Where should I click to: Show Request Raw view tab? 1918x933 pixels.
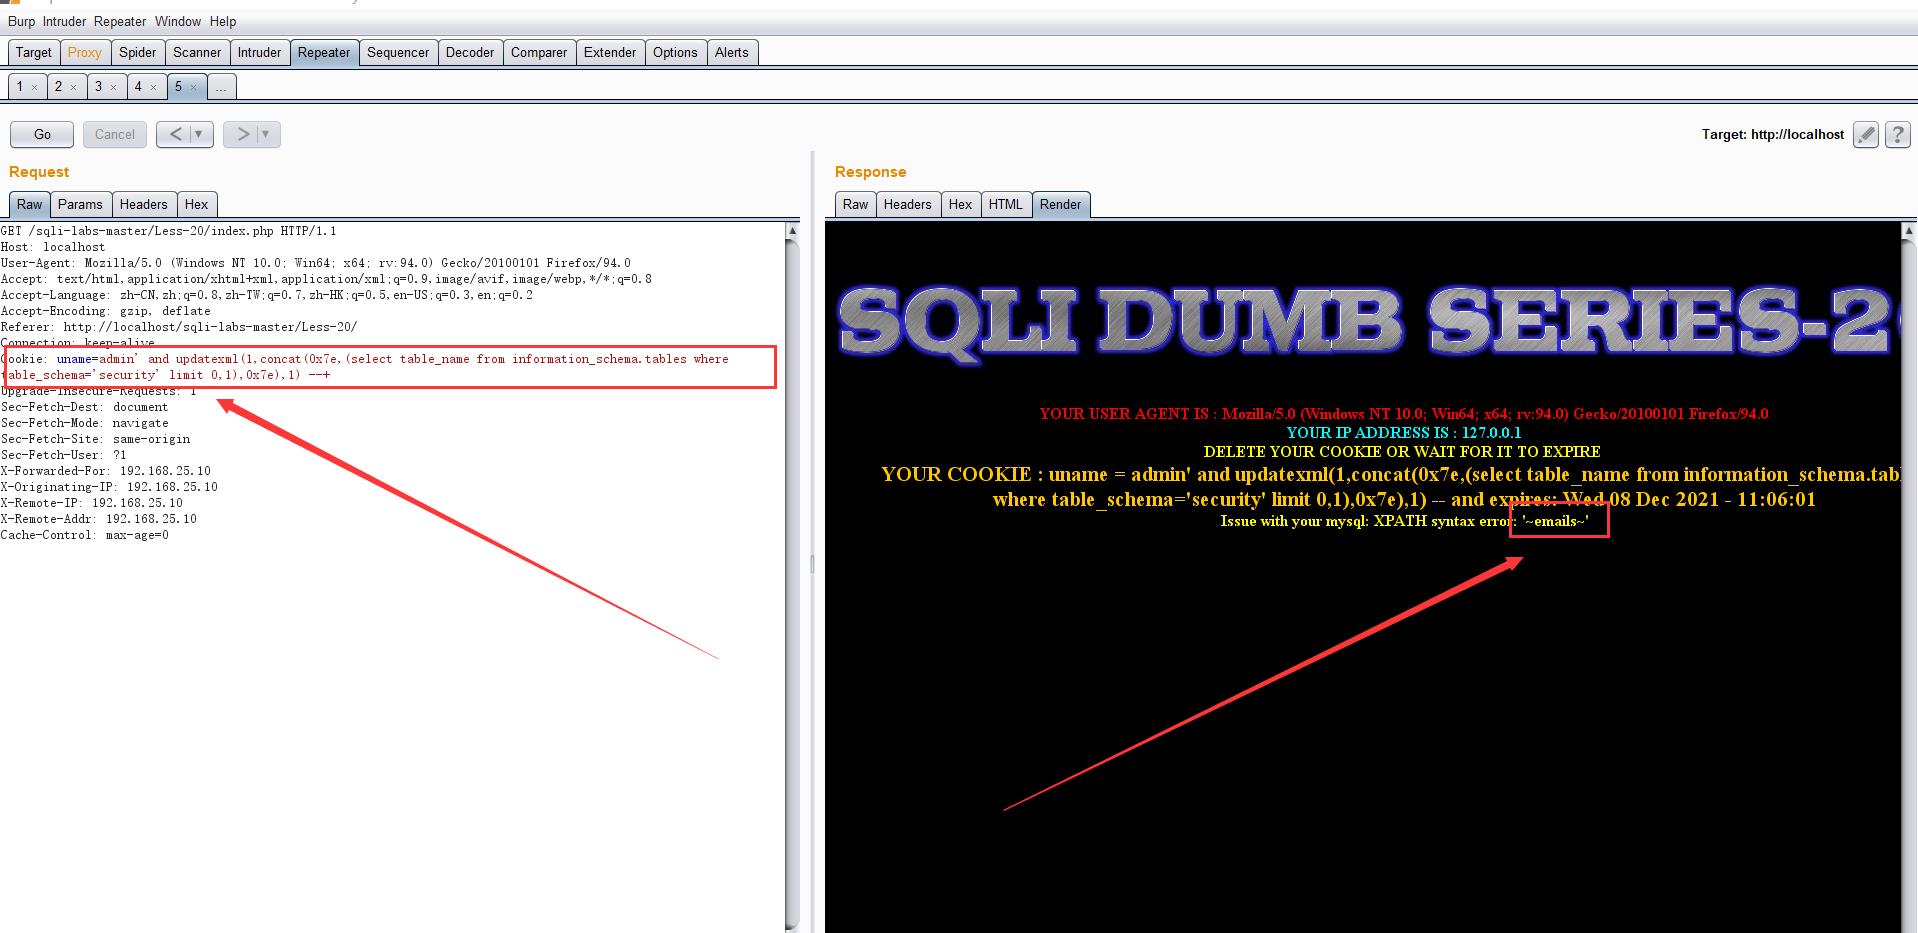point(30,204)
